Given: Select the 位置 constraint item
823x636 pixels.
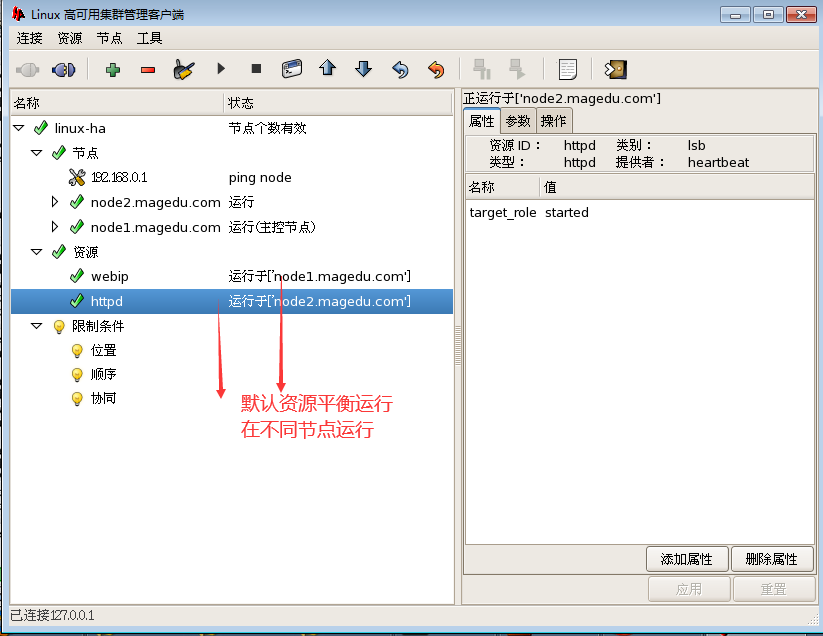Looking at the screenshot, I should click(104, 350).
